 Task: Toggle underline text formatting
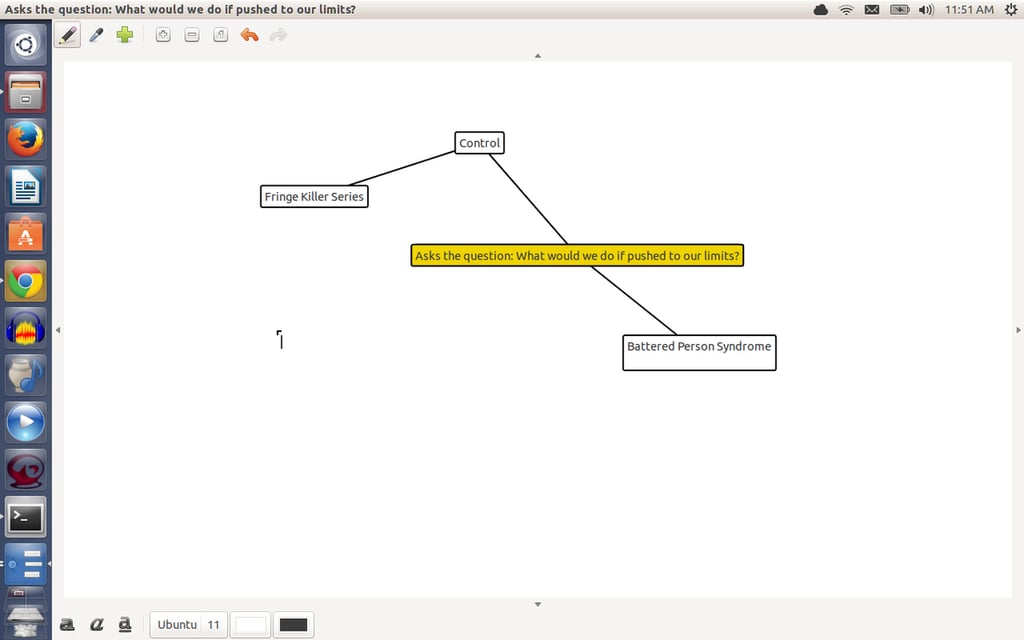[125, 625]
